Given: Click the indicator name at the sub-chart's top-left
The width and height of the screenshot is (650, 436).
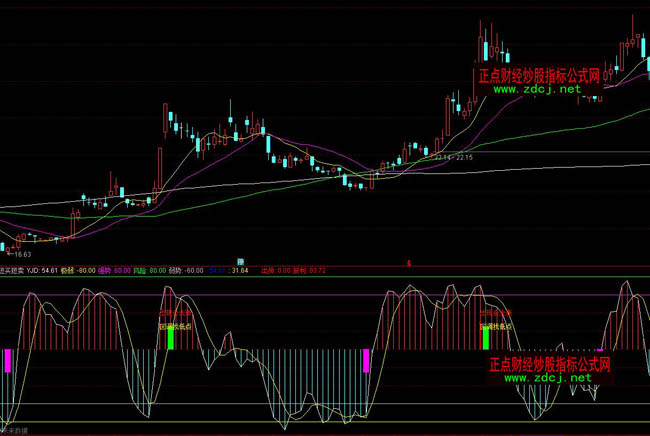Looking at the screenshot, I should 13,270.
